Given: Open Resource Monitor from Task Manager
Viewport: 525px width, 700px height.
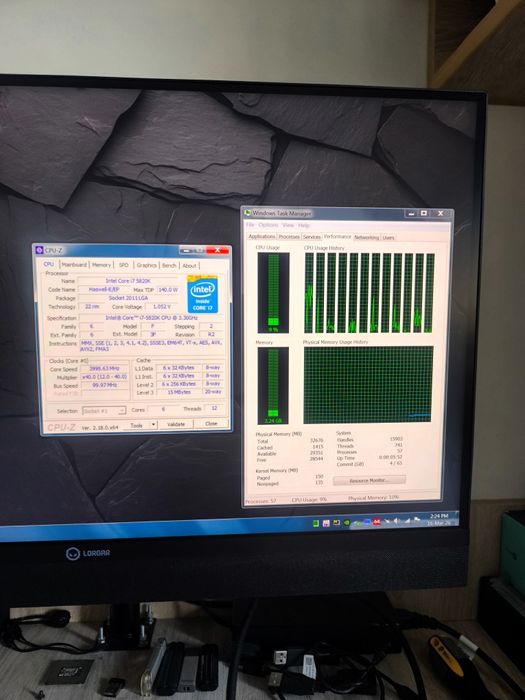Looking at the screenshot, I should [x=369, y=480].
